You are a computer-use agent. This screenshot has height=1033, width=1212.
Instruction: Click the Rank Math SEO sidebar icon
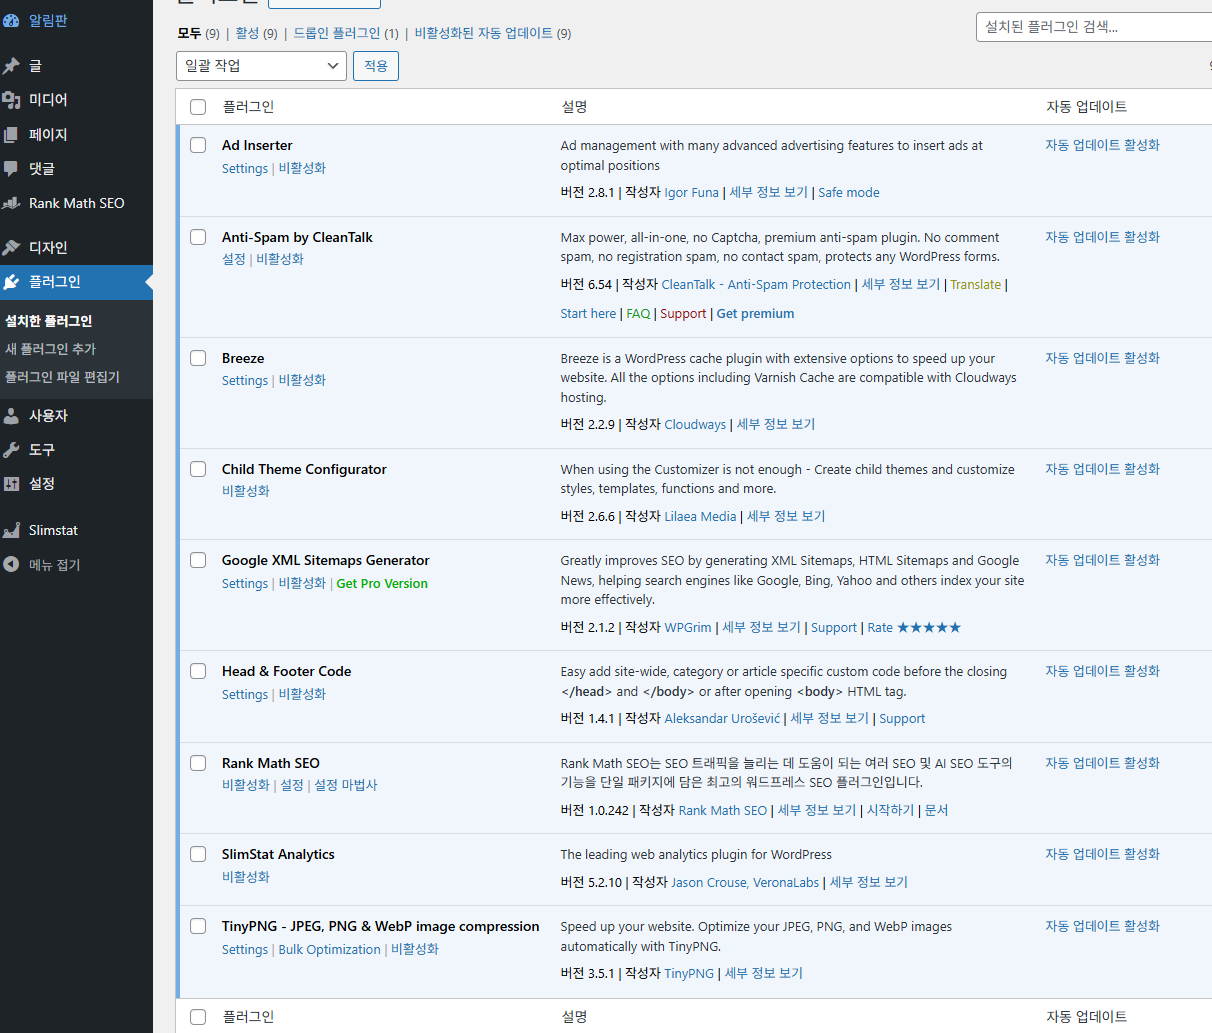coord(11,203)
